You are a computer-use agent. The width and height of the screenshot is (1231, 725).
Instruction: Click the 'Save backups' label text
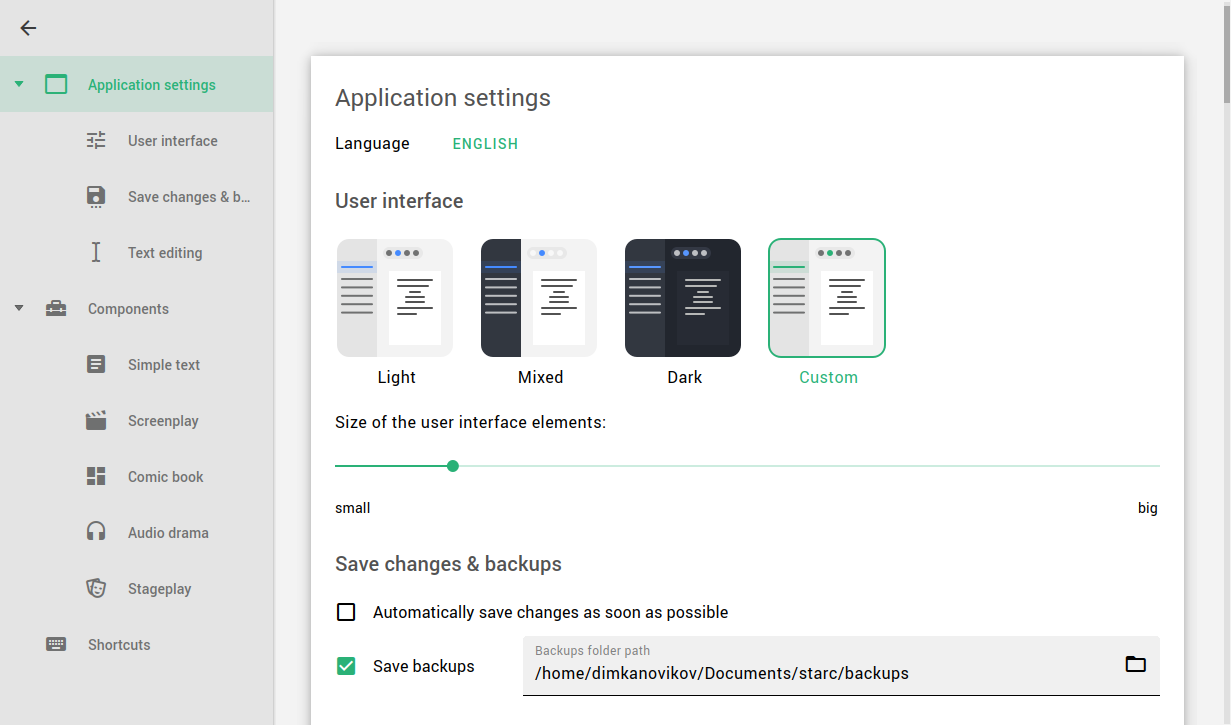click(424, 666)
